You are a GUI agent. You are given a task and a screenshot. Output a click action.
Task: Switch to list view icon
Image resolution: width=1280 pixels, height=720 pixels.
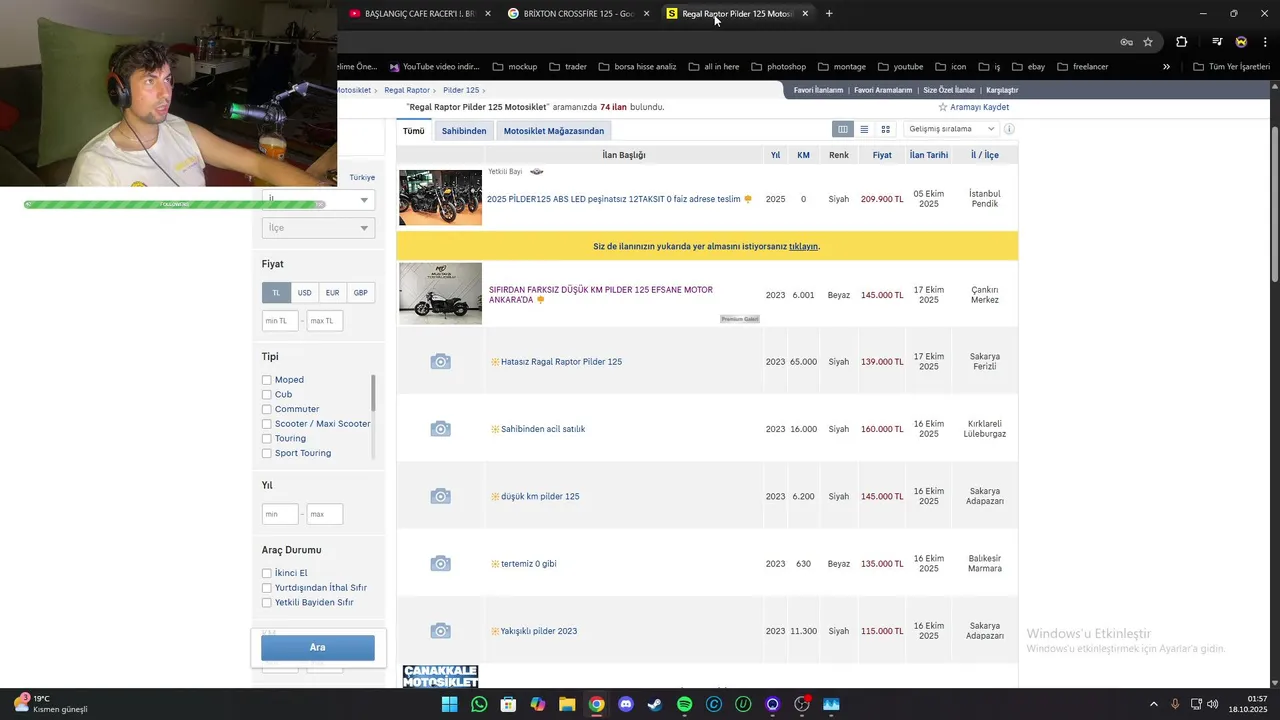point(864,129)
